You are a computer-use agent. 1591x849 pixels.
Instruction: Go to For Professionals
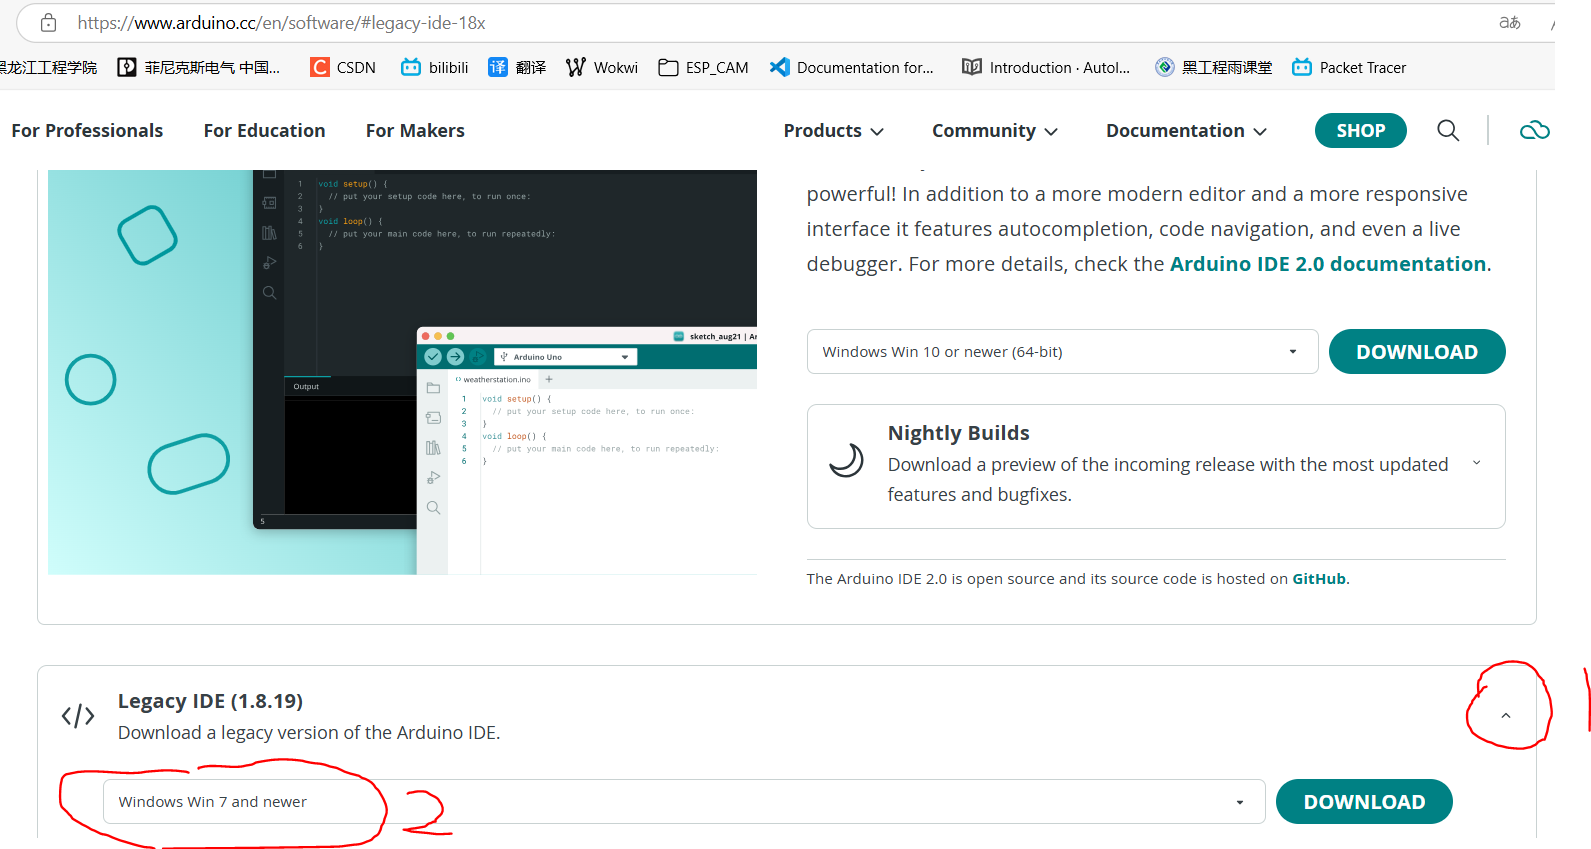(x=87, y=131)
